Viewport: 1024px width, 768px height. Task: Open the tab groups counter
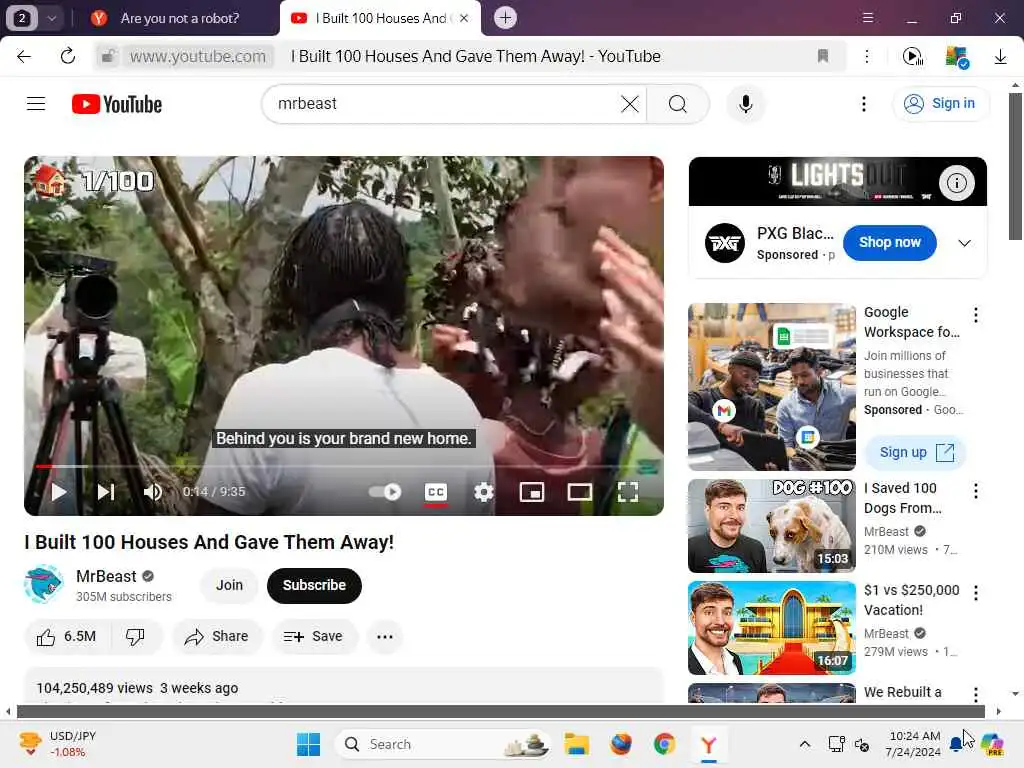22,18
